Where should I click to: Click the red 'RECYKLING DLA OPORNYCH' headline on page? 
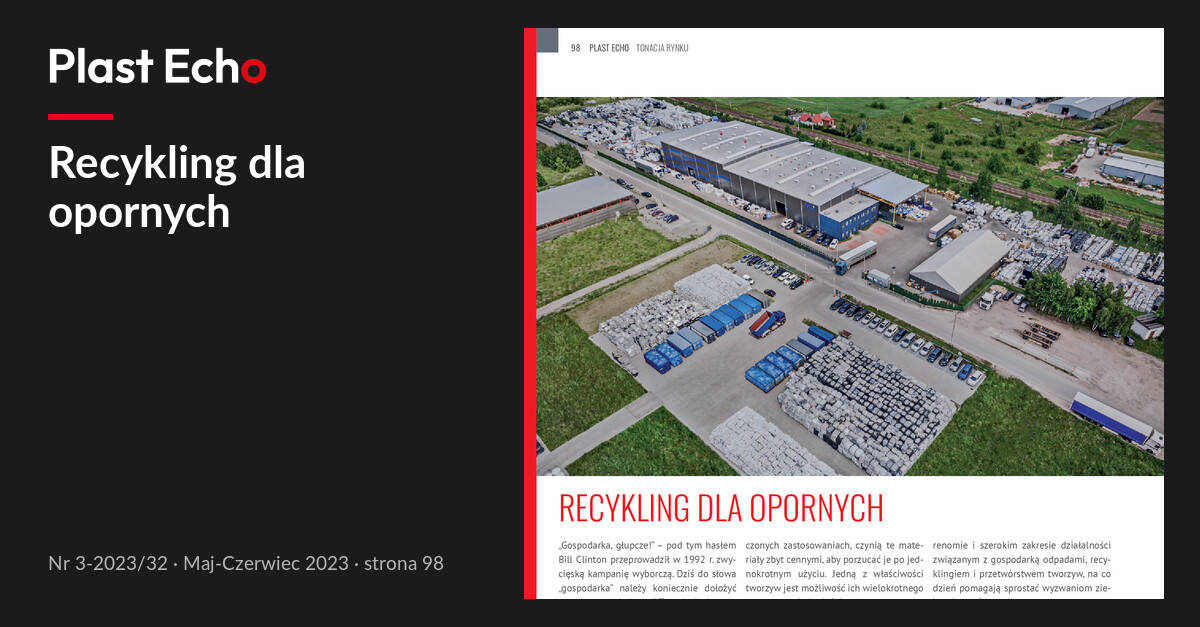720,508
